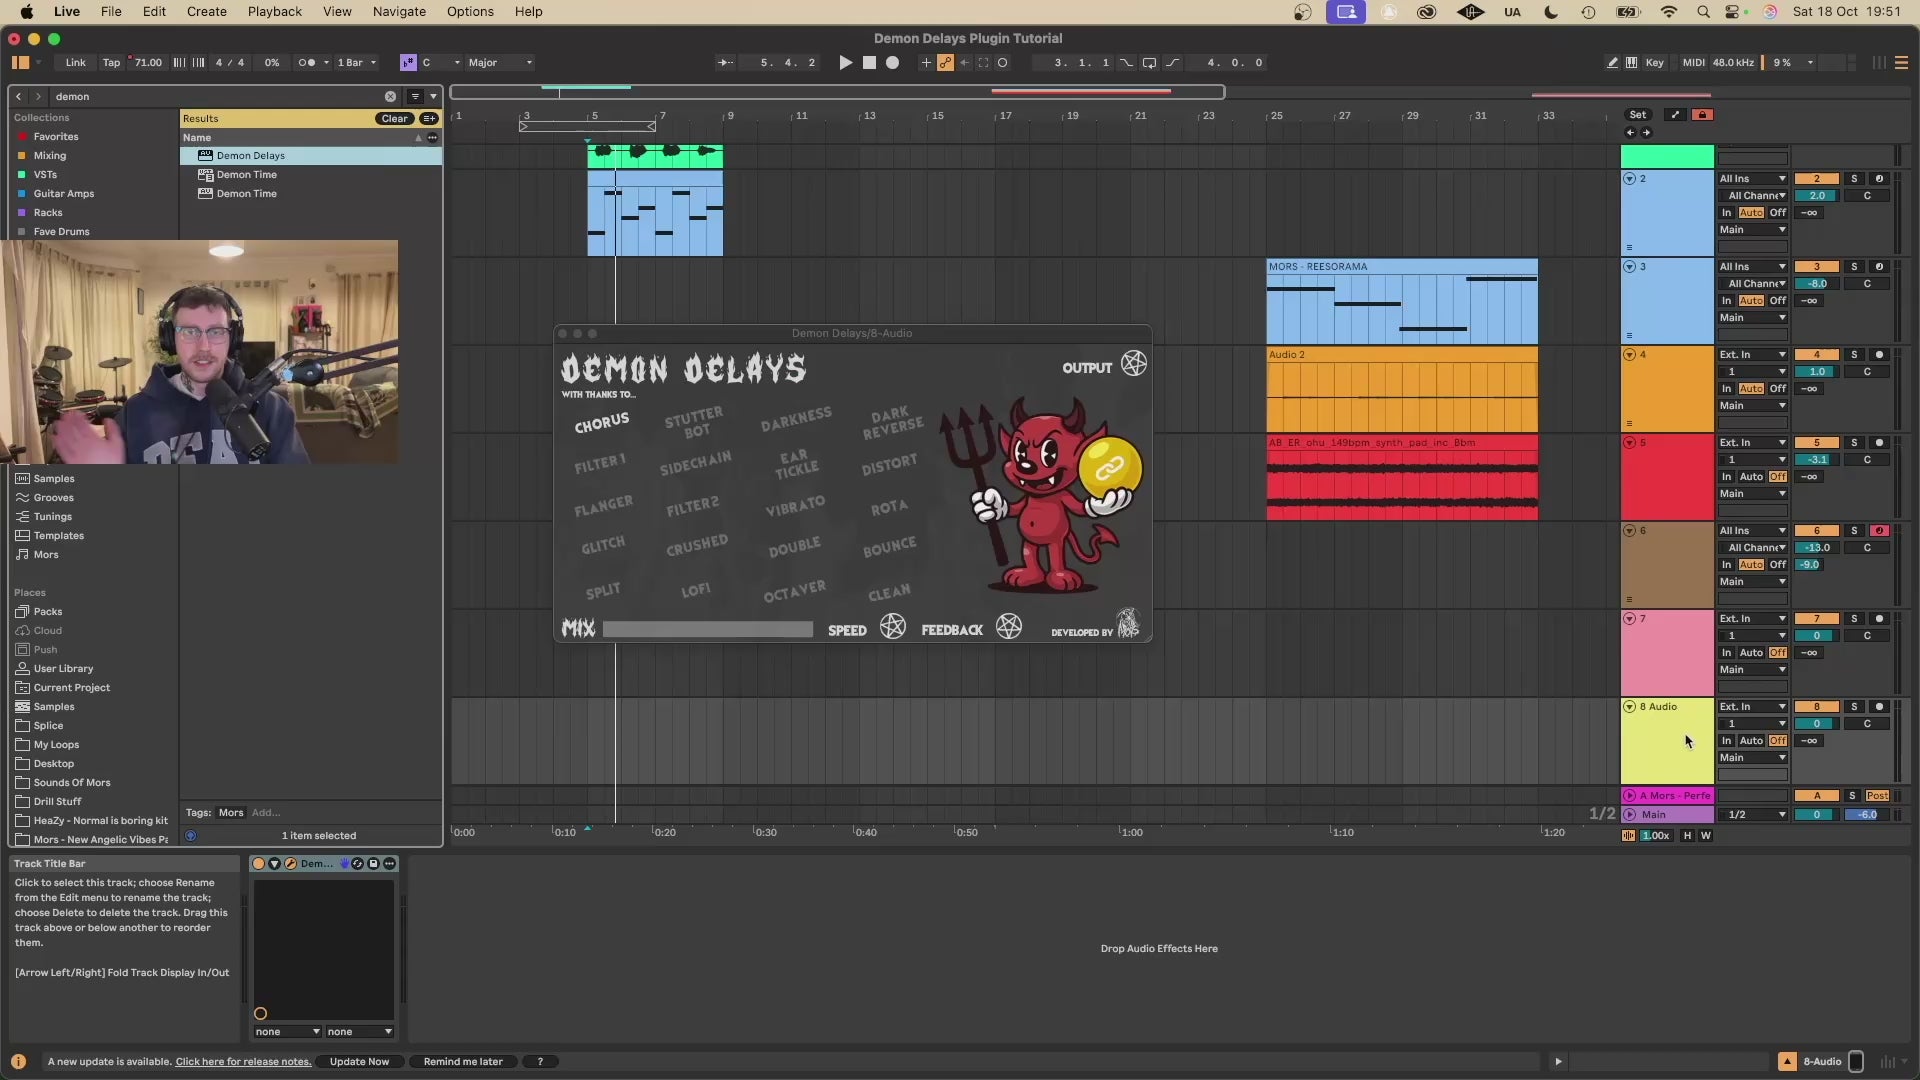Open the browser filter options dropdown arrow
Screen dimensions: 1920x1080
click(x=433, y=96)
